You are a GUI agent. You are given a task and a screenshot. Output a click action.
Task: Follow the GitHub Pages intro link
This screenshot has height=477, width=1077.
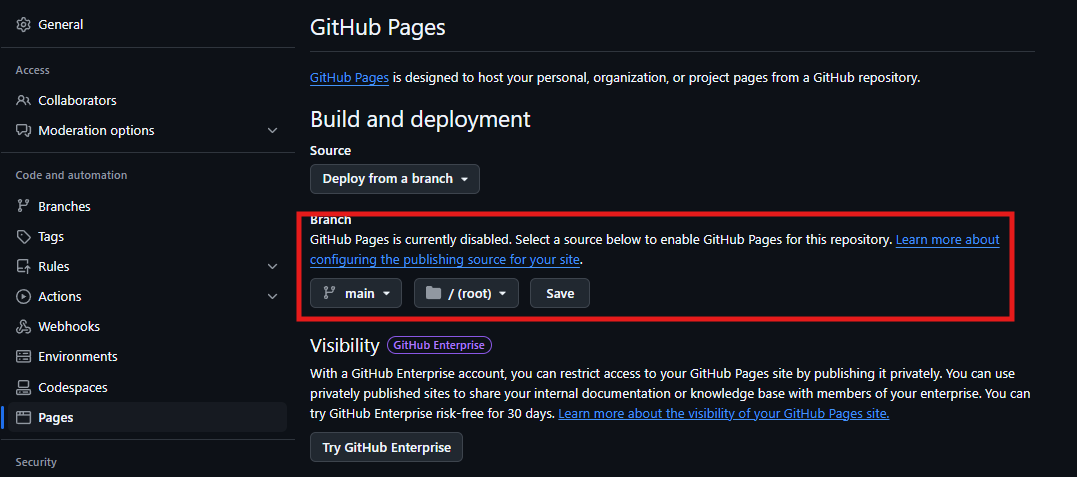(x=350, y=78)
